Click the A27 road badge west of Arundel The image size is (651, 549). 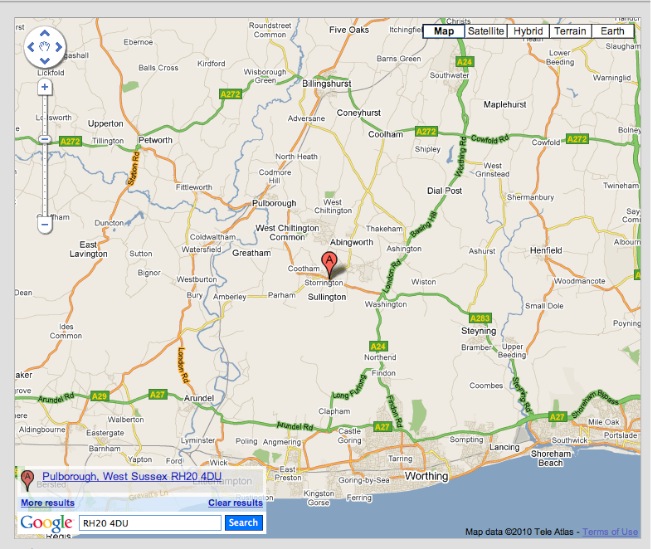[x=158, y=395]
